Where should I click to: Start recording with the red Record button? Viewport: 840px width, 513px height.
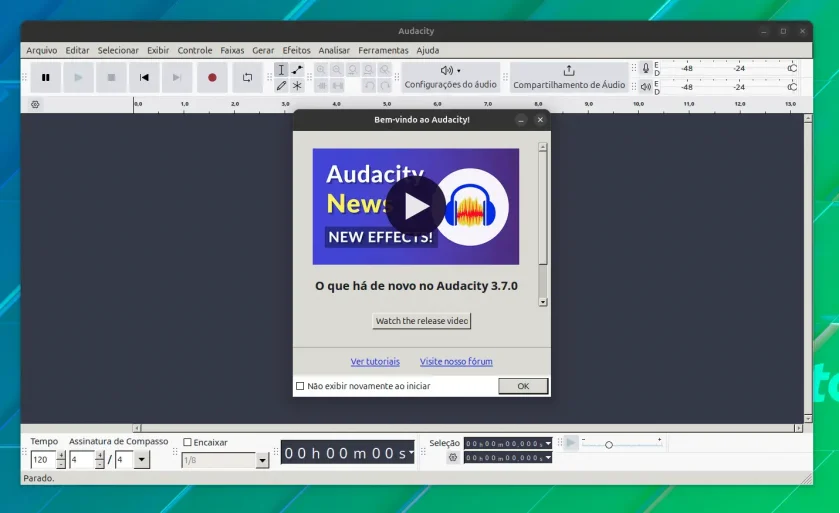coord(212,78)
